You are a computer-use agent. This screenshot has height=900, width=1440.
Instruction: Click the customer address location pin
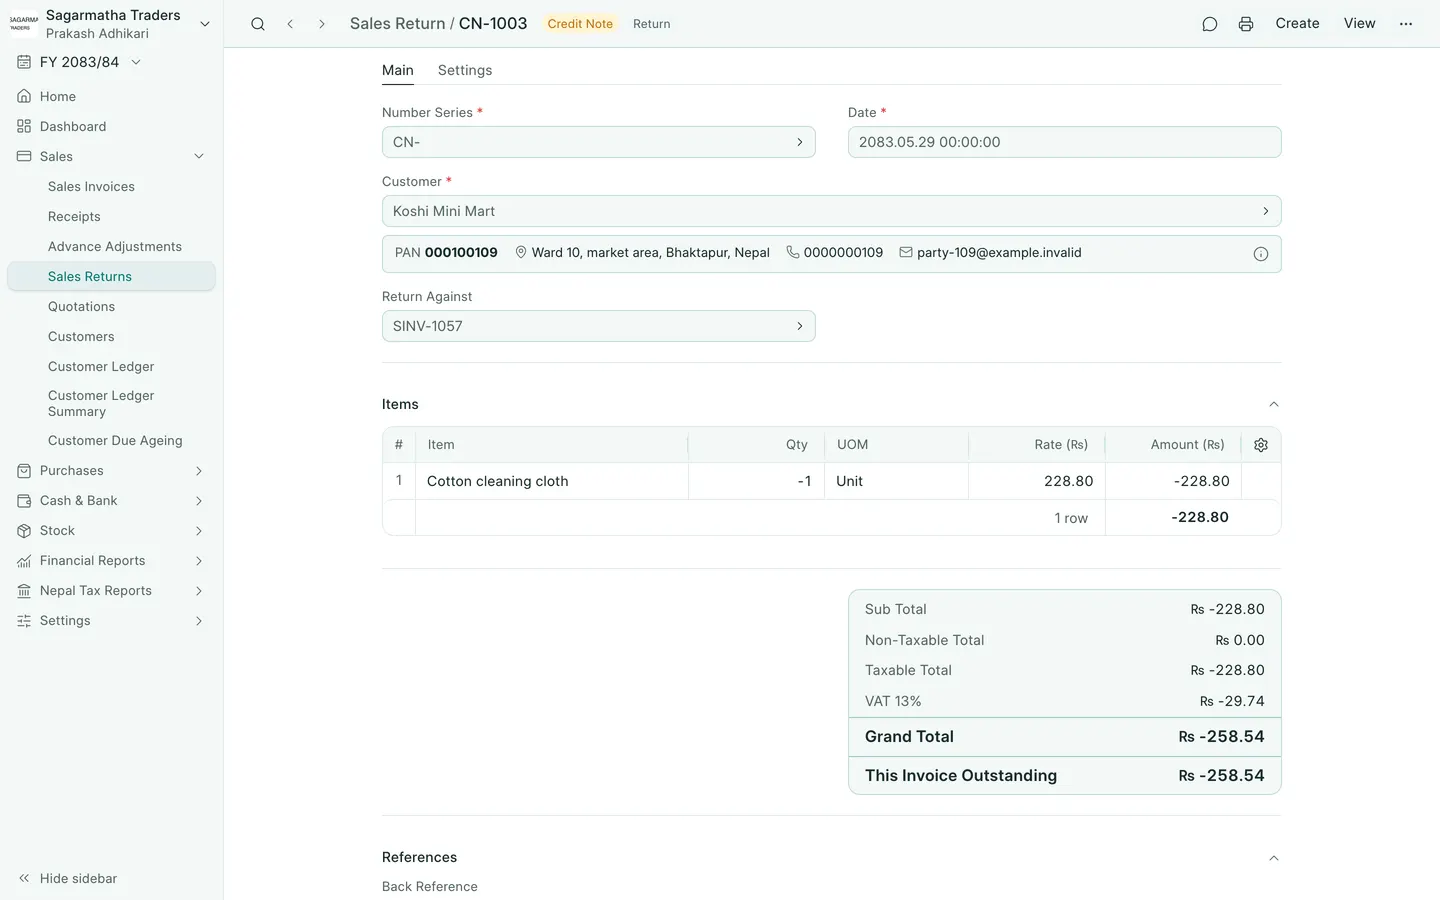coord(521,253)
